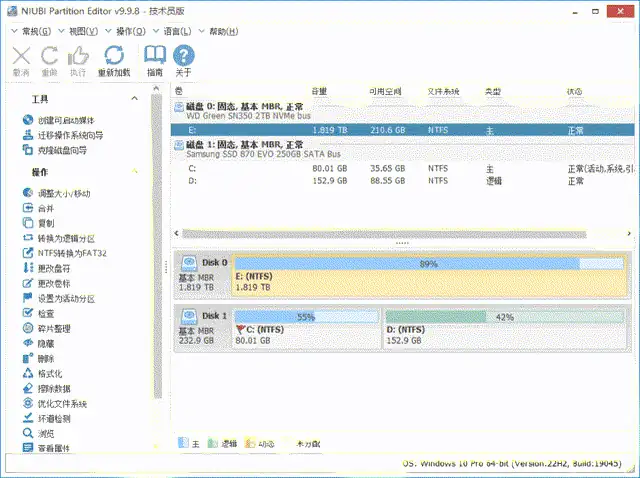Run 坏道检测 surface test
640x478 pixels.
tap(47, 418)
